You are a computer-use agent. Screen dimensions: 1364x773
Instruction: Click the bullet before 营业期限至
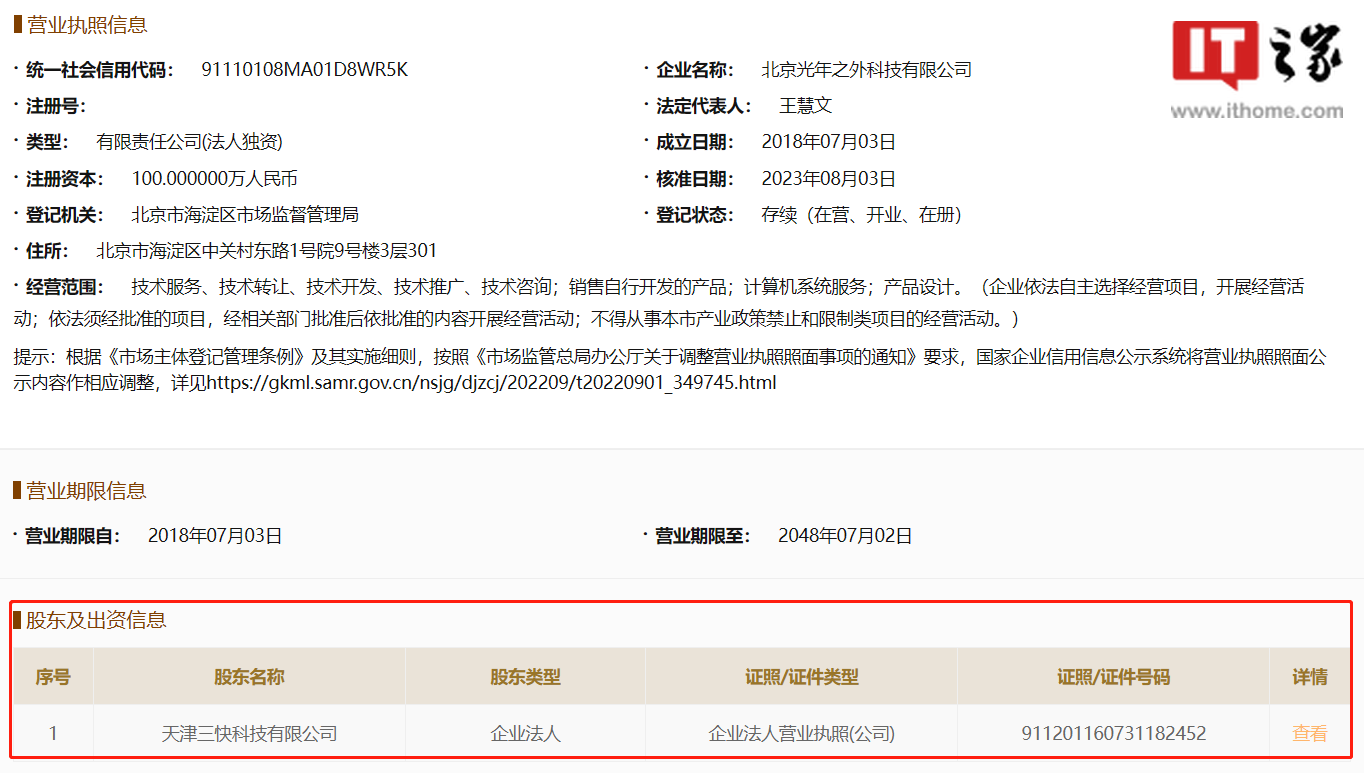645,535
